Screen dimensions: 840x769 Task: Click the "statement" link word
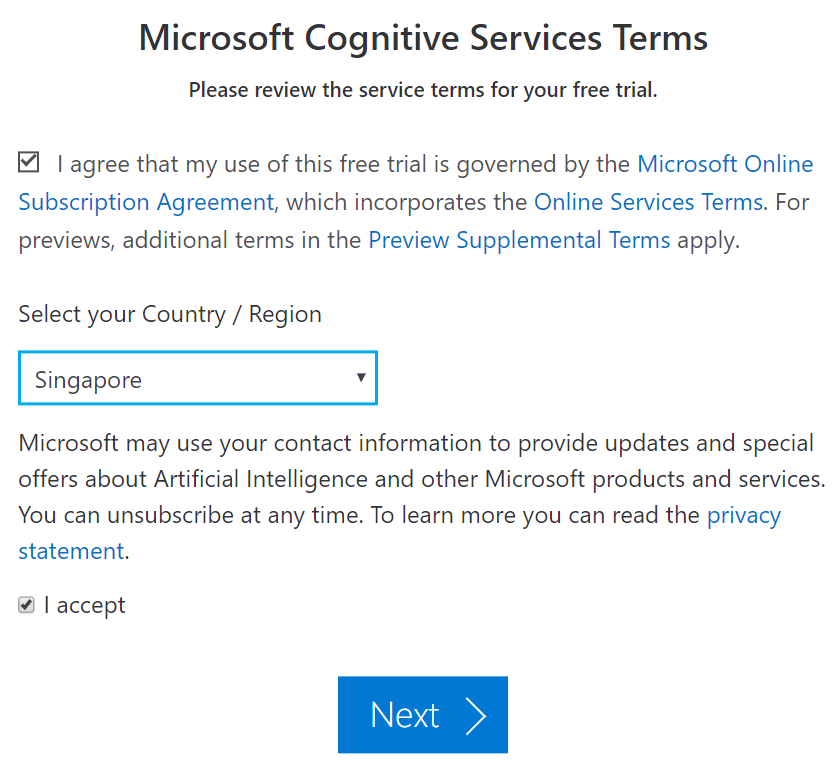(x=71, y=551)
